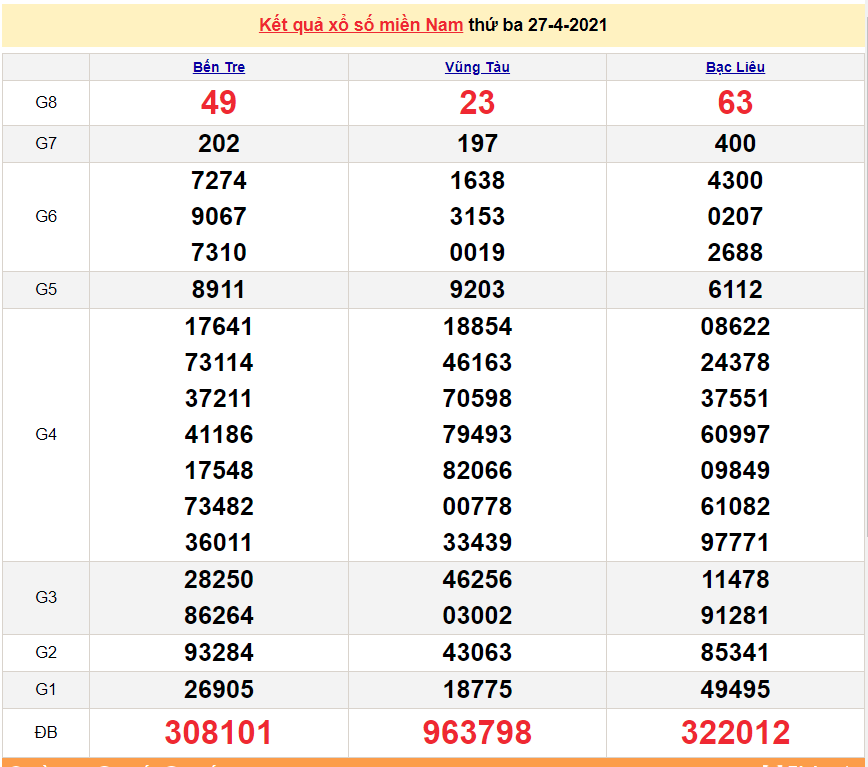
Task: Select G4 number 97771
Action: point(735,542)
